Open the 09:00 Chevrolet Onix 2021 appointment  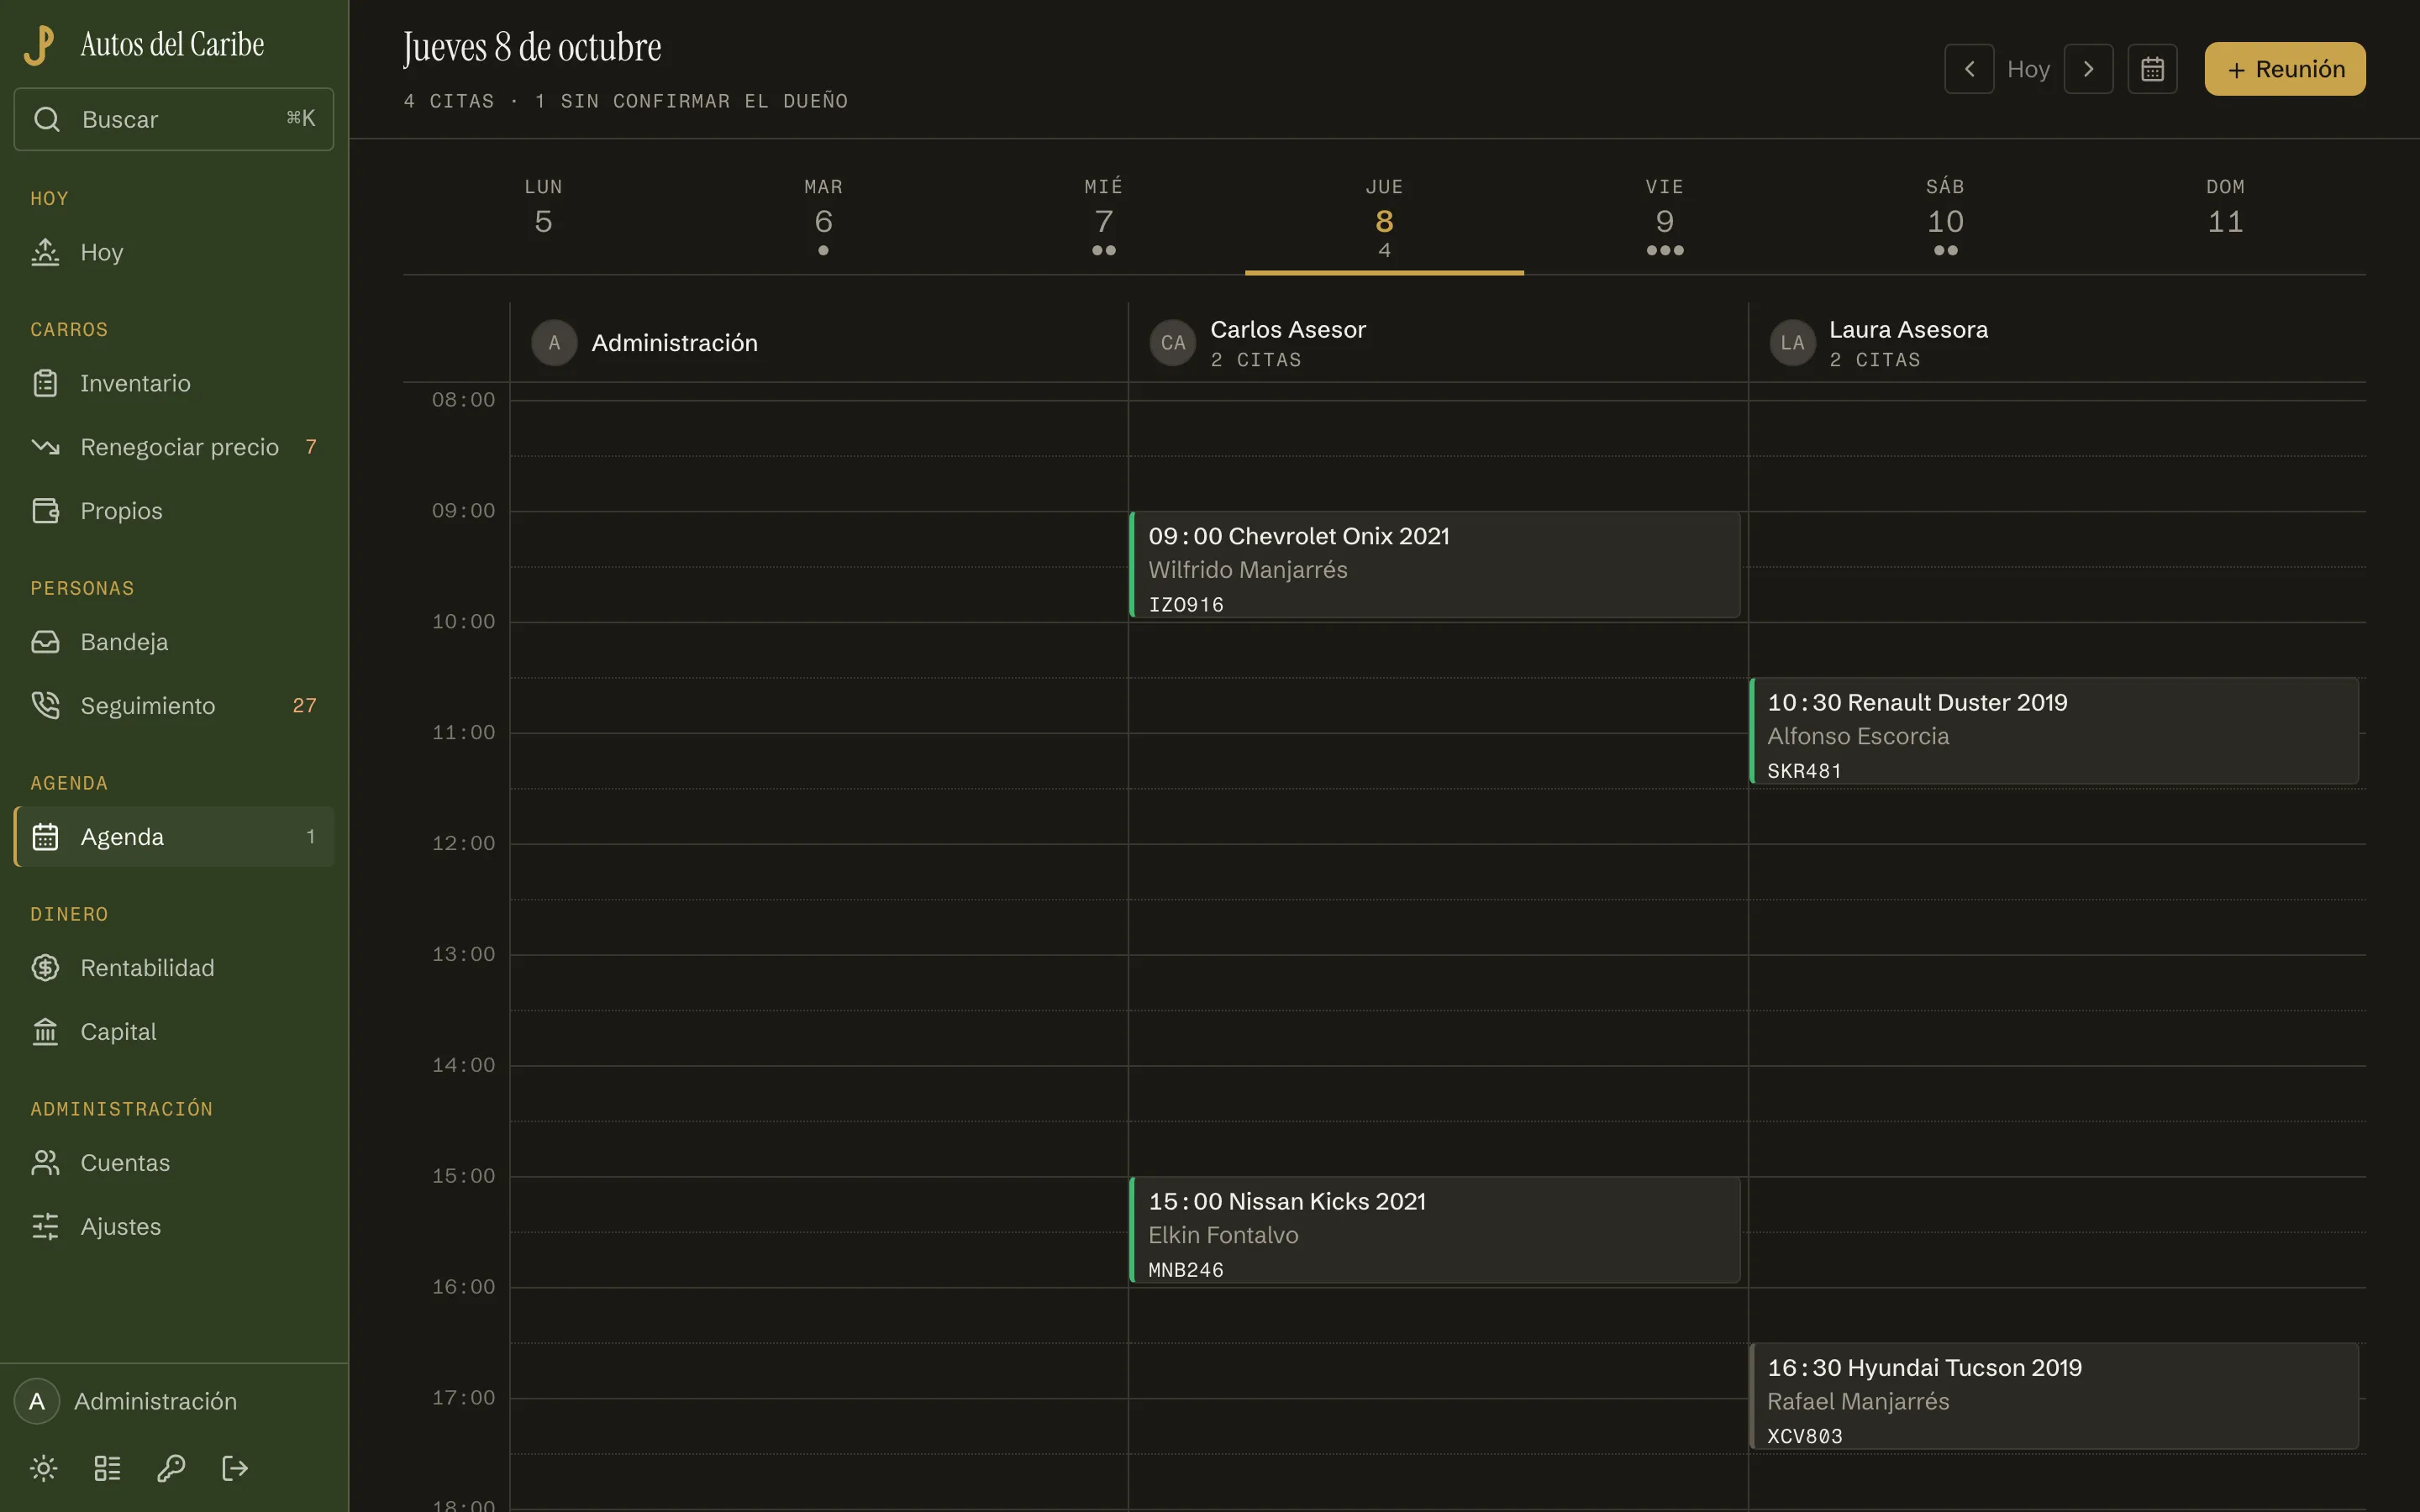click(x=1435, y=565)
